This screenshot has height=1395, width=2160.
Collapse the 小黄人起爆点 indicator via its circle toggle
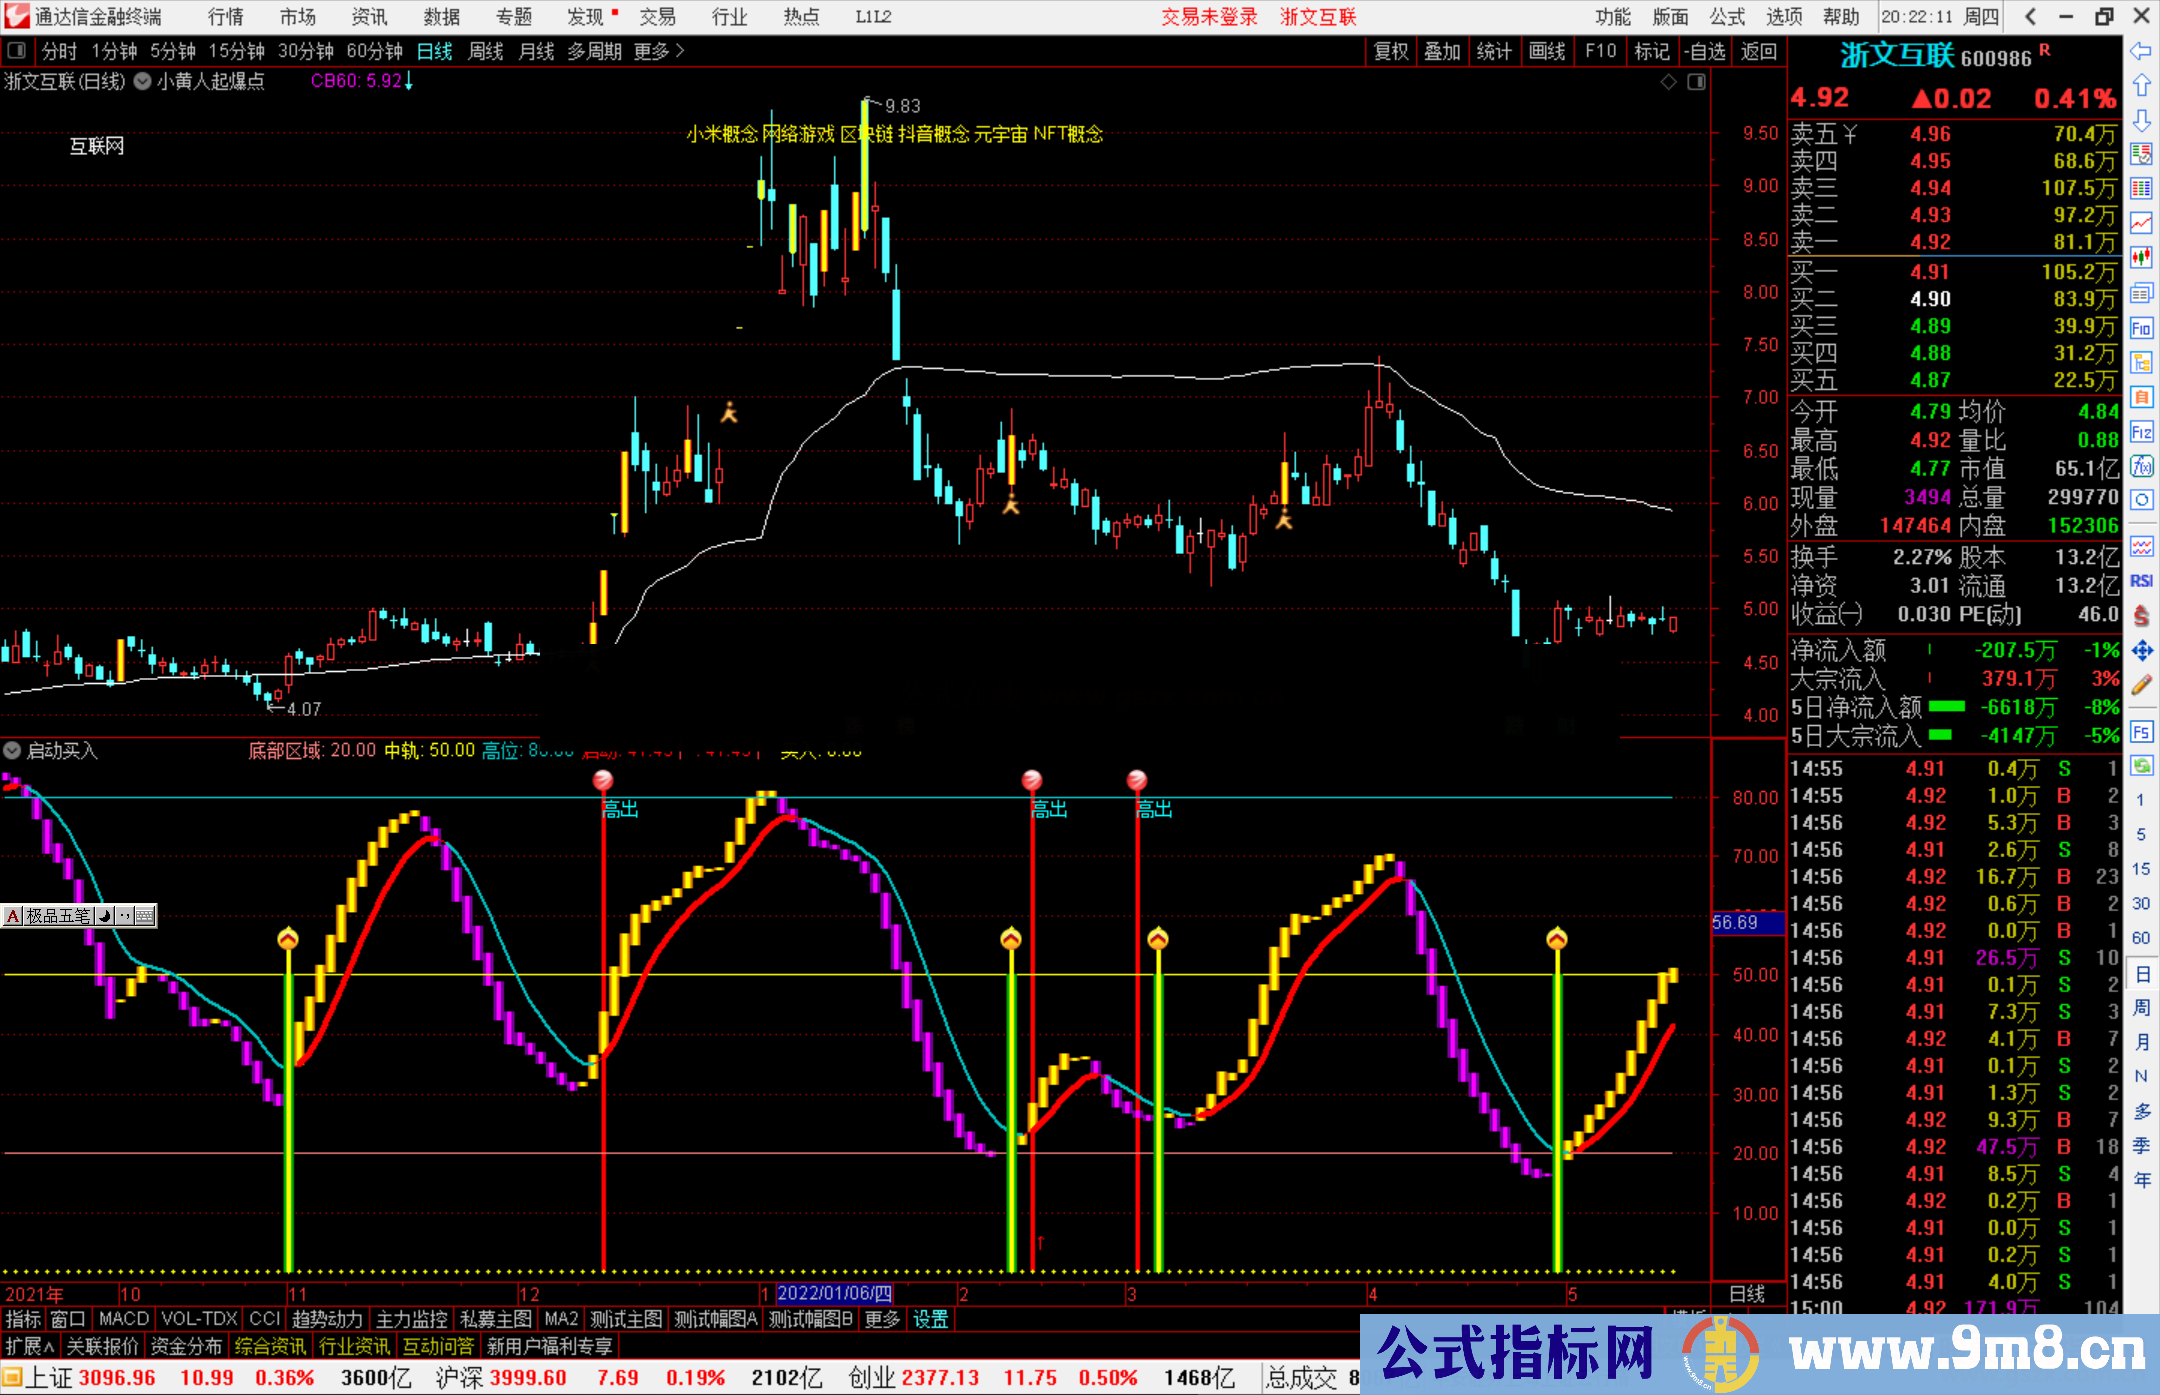pos(142,82)
